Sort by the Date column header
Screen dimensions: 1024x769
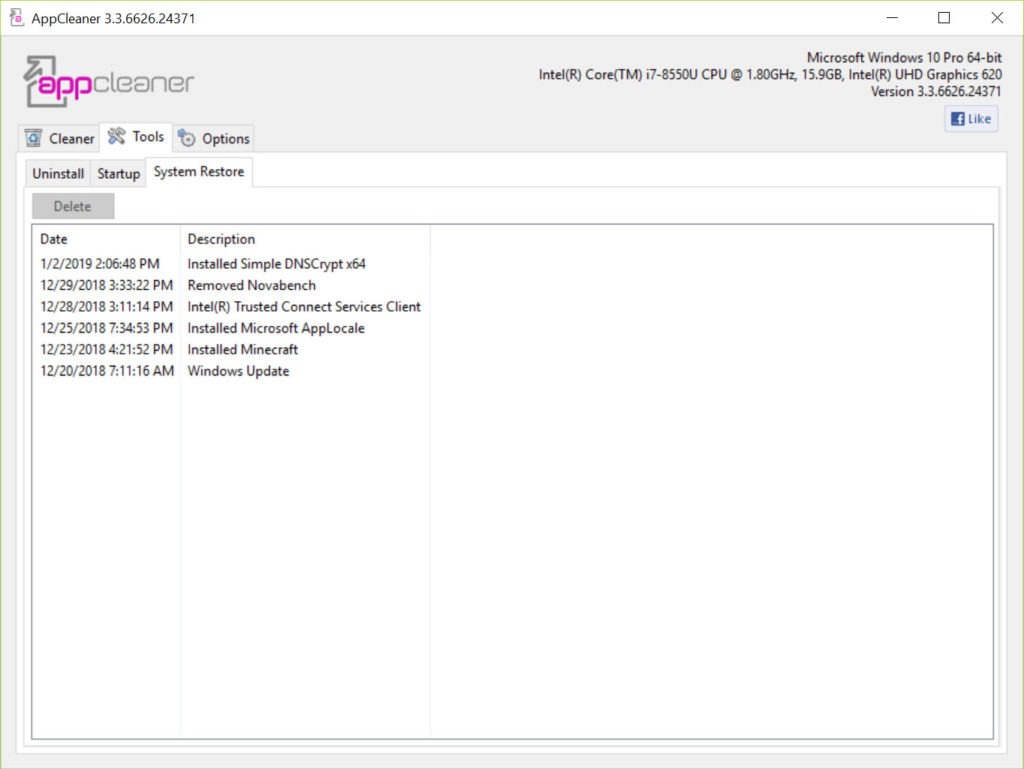point(106,239)
